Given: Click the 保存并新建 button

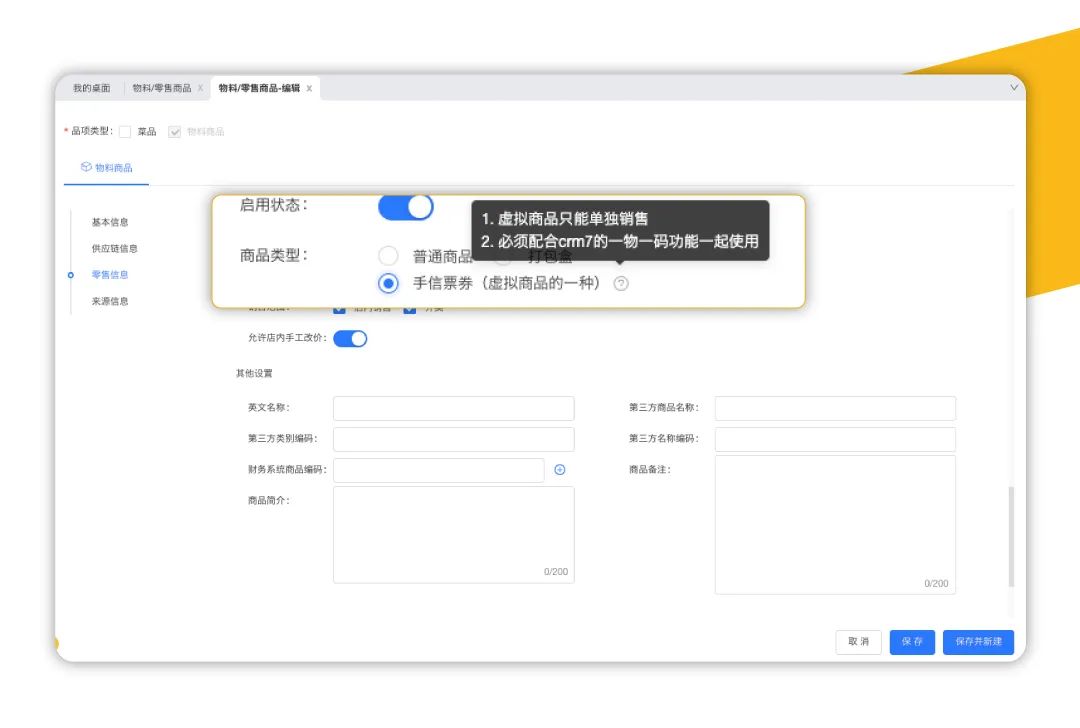Looking at the screenshot, I should tap(978, 642).
